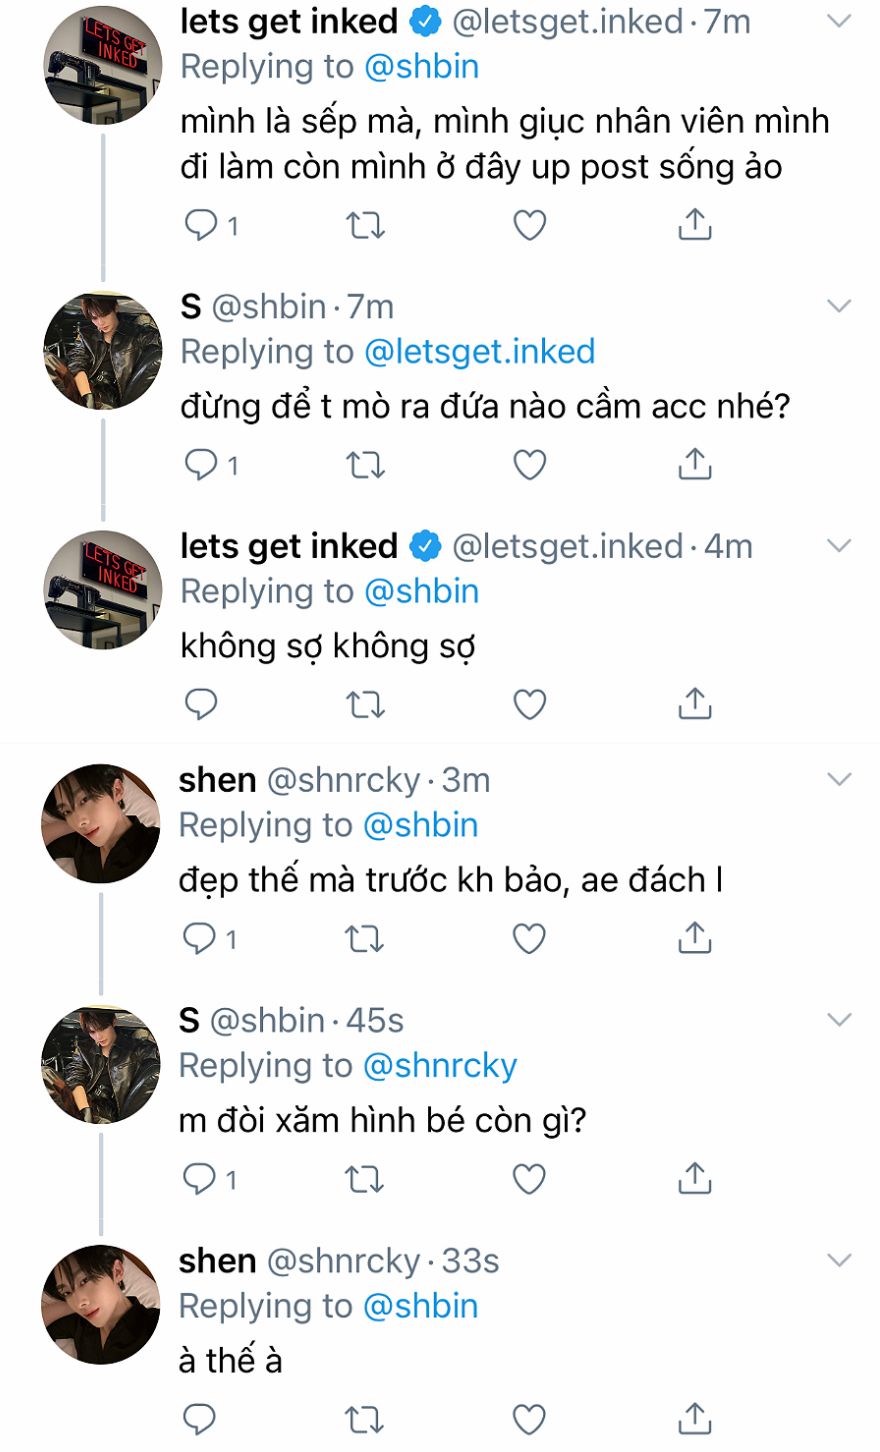Retweet the 'm đòi xăm hình bé' tweet
This screenshot has width=880, height=1452.
364,1180
